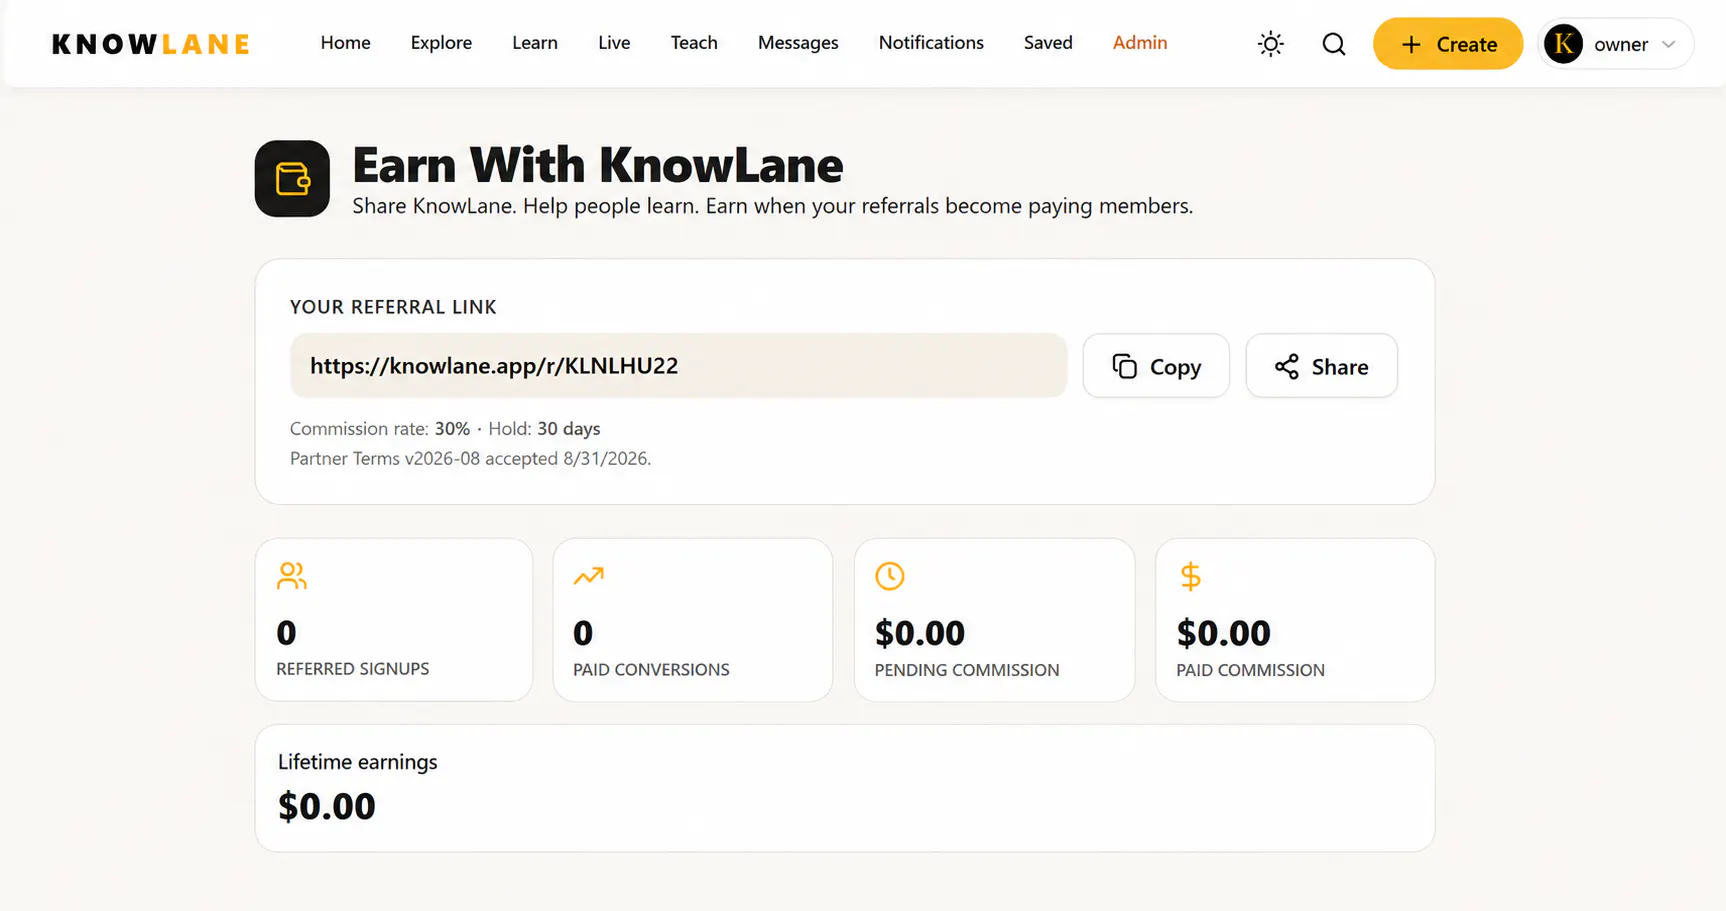Click the Referred Signups count 0
The width and height of the screenshot is (1726, 911).
pyautogui.click(x=286, y=632)
